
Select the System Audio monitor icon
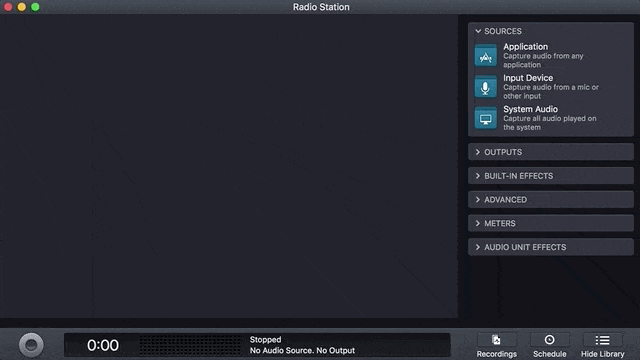coord(485,118)
